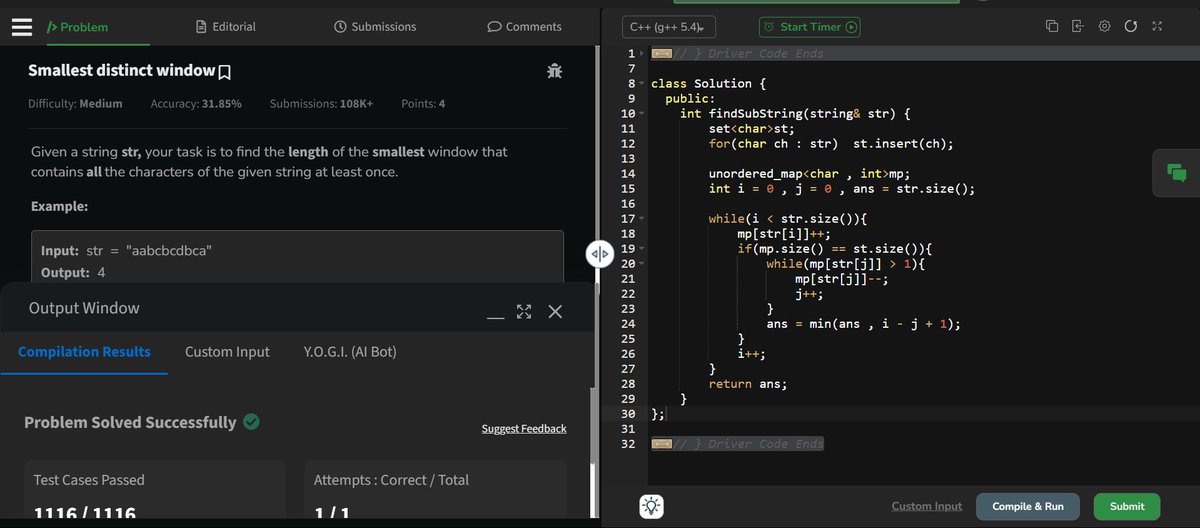This screenshot has height=528, width=1200.
Task: Click the Accuracy: 31.85% text
Action: click(196, 104)
